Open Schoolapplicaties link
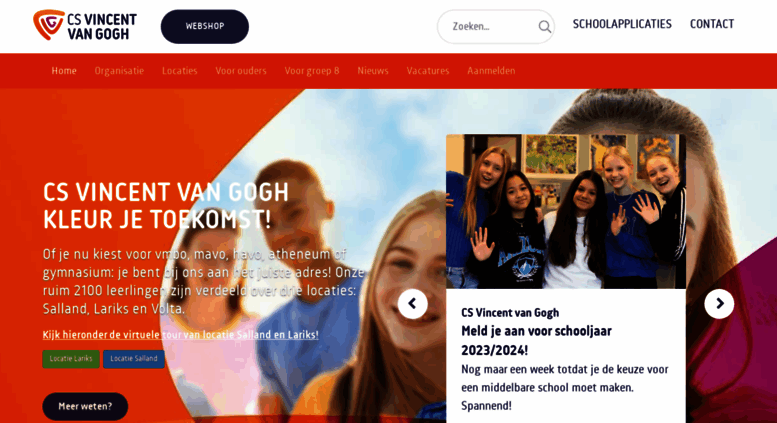Image resolution: width=777 pixels, height=423 pixels. tap(622, 24)
